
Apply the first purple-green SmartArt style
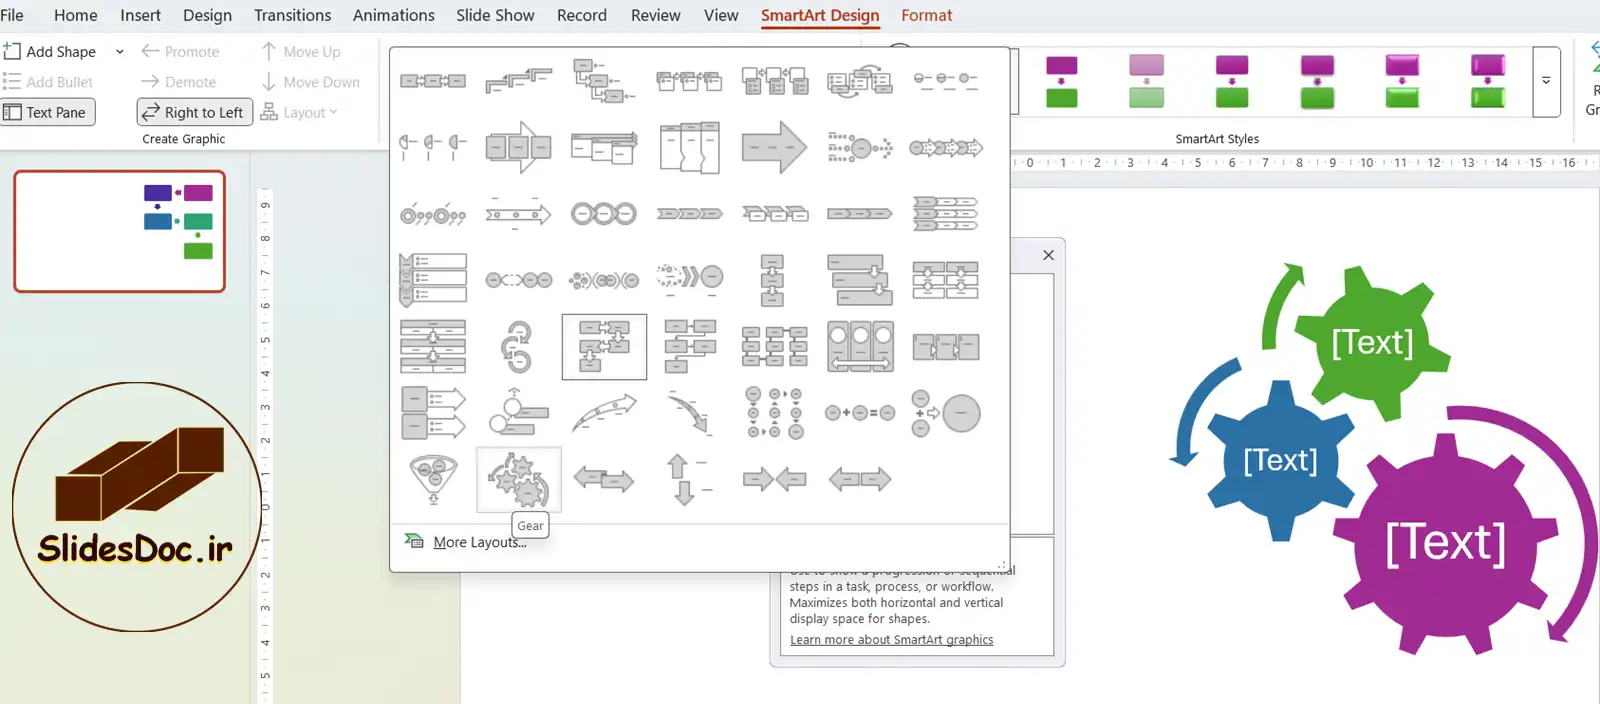pyautogui.click(x=1061, y=81)
